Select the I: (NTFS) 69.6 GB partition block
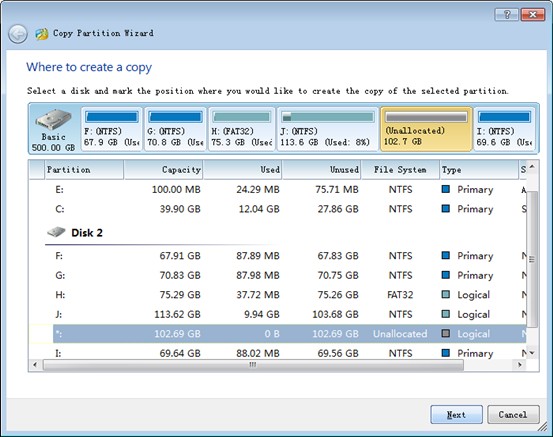 (x=505, y=129)
